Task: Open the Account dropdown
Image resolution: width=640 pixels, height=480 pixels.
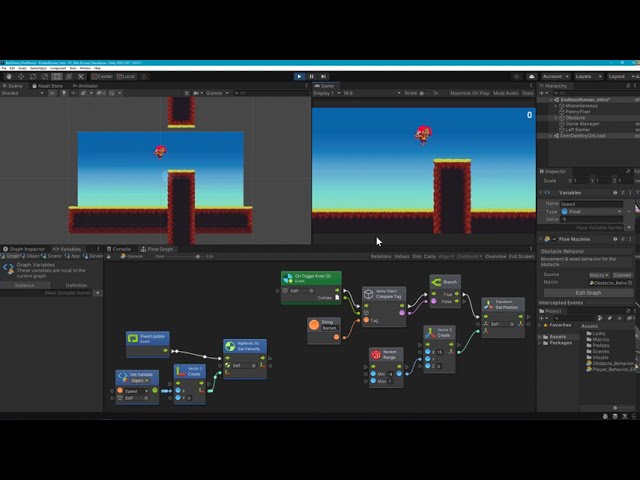Action: [x=555, y=76]
